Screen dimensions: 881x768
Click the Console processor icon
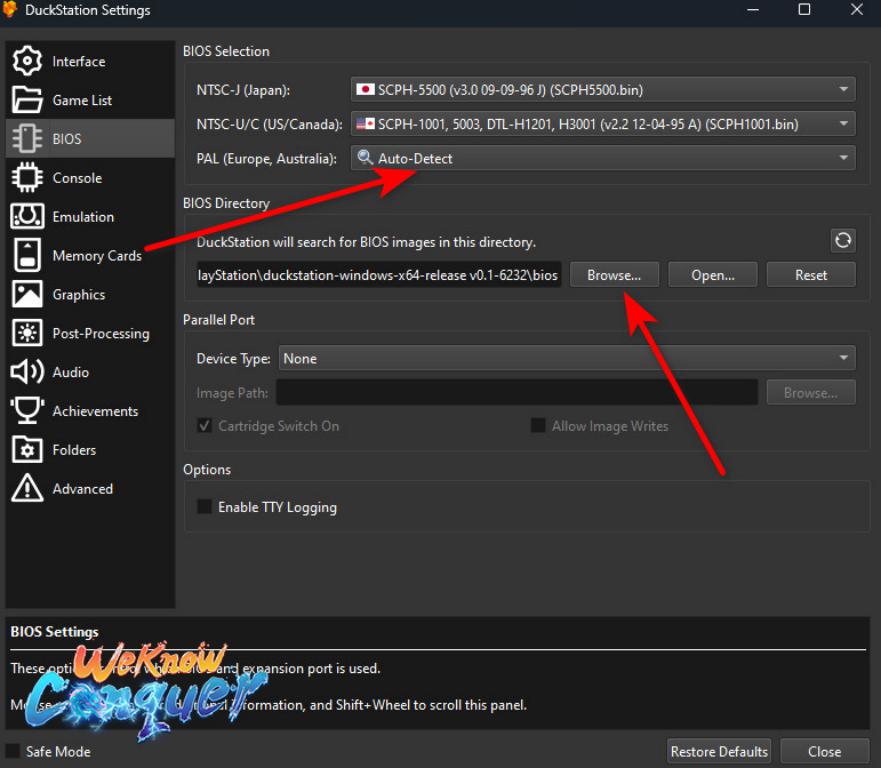click(x=27, y=178)
